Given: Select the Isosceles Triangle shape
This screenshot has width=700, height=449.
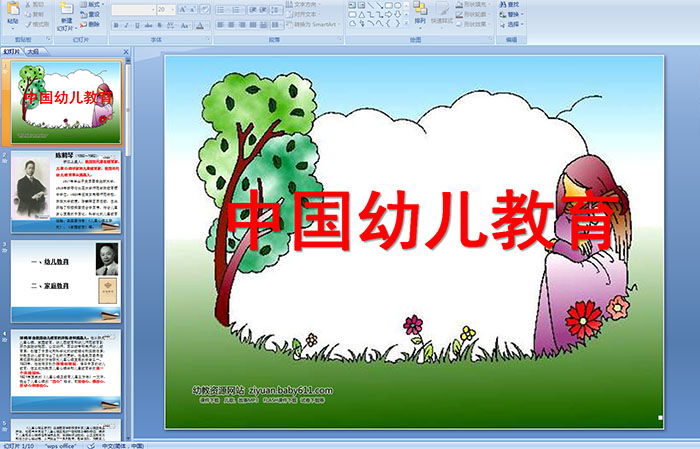Looking at the screenshot, I should tap(362, 15).
